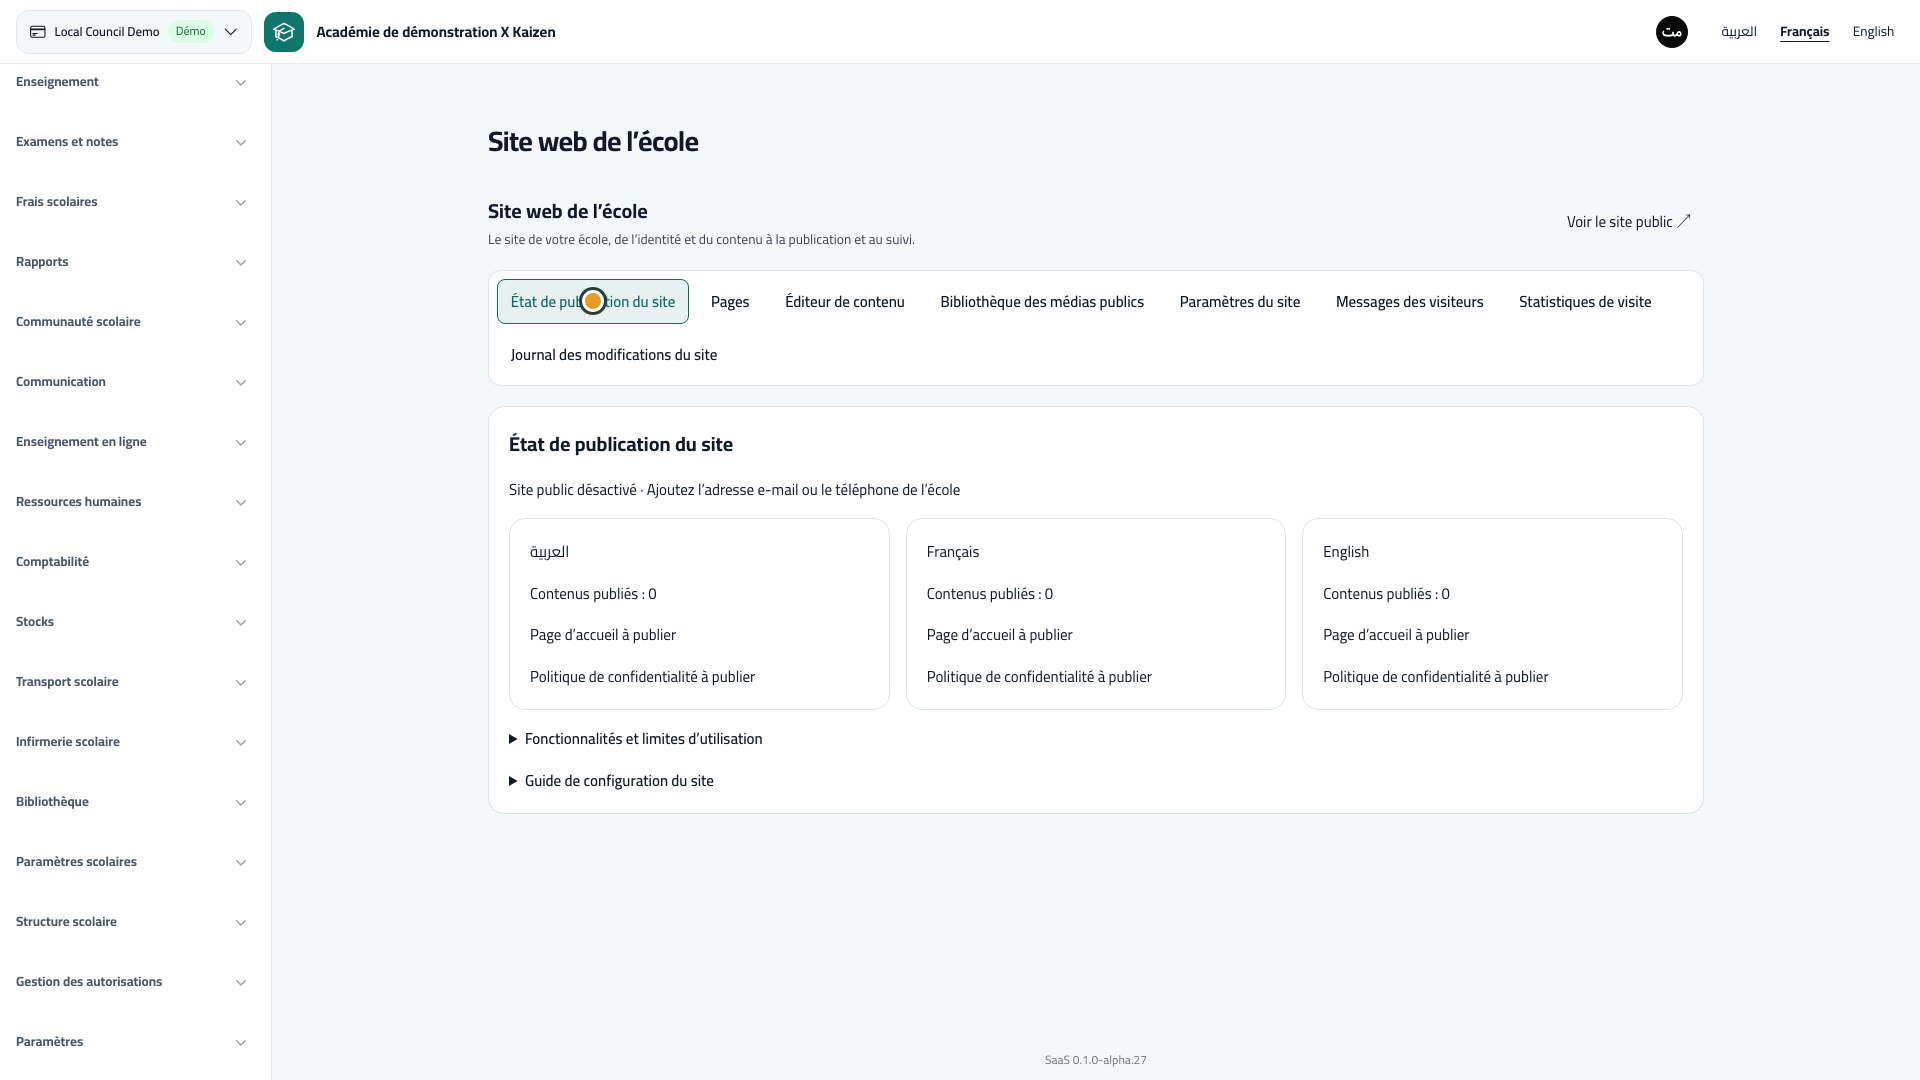Open Bibliothèque des médias publics tab
This screenshot has height=1080, width=1920.
1042,302
